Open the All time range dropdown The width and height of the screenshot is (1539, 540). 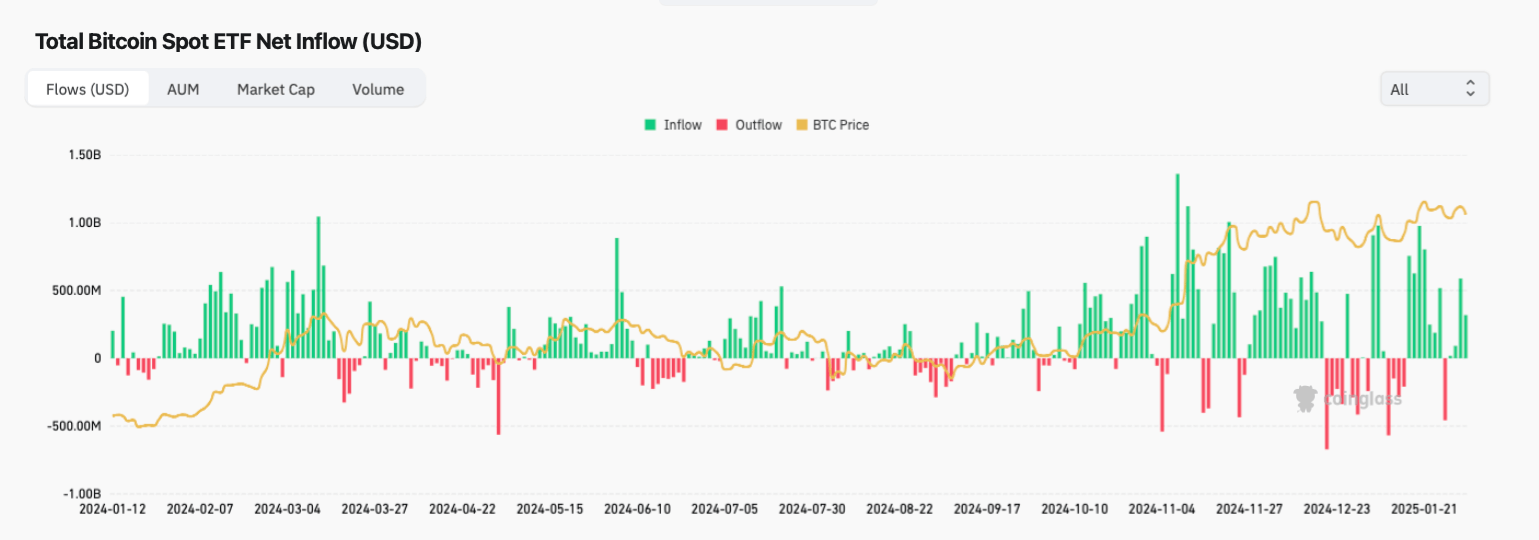[1433, 89]
